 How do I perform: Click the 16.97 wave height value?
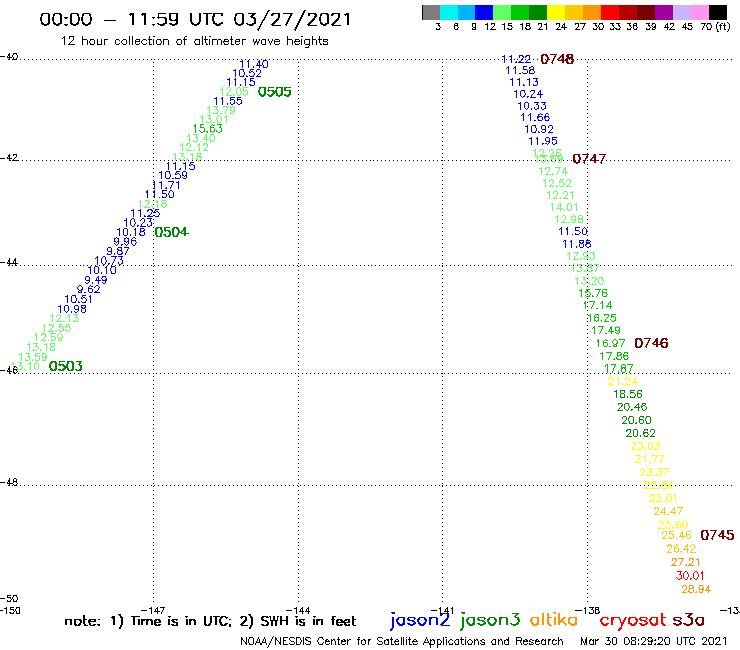click(x=610, y=343)
